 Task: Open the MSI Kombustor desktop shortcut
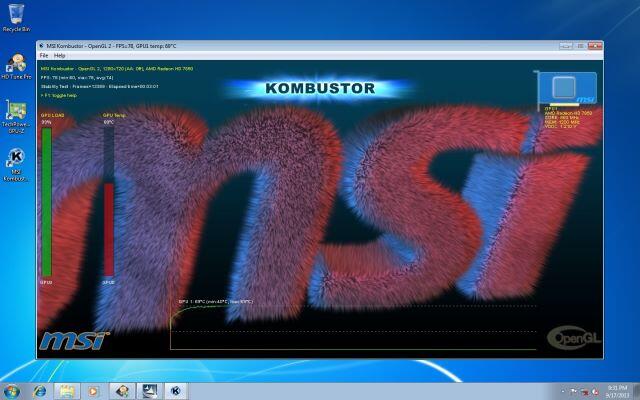(16, 164)
